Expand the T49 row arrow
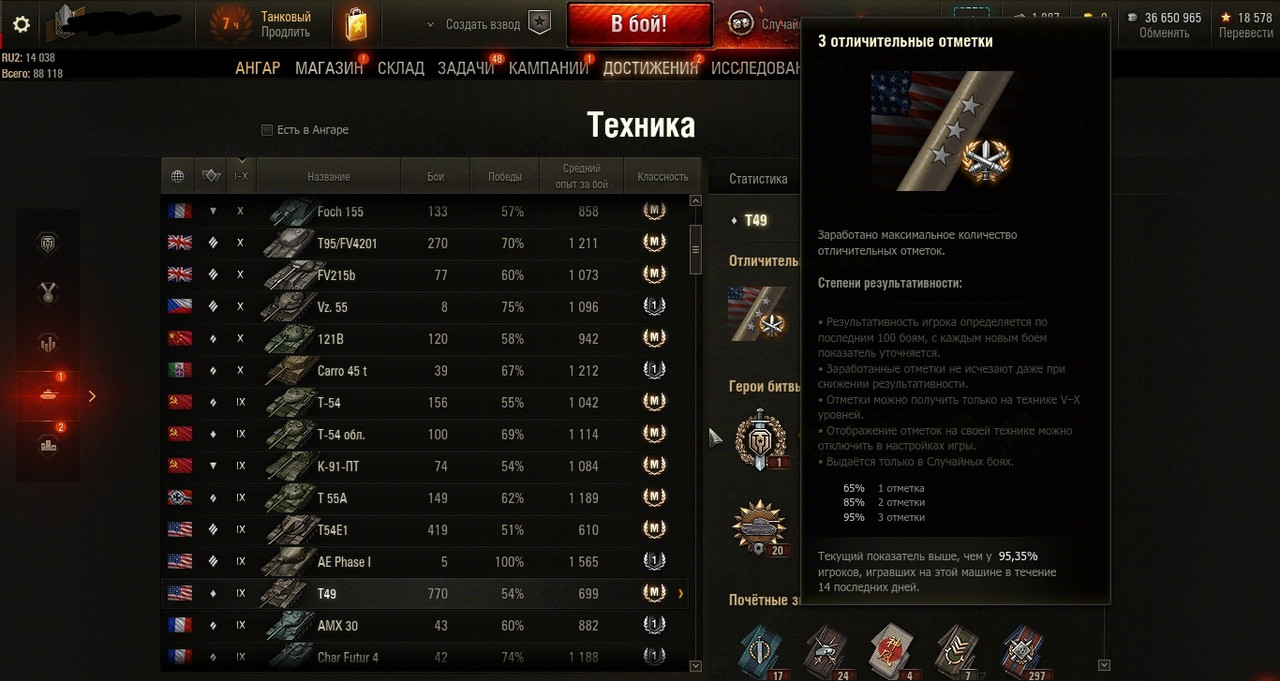This screenshot has width=1280, height=681. [681, 594]
